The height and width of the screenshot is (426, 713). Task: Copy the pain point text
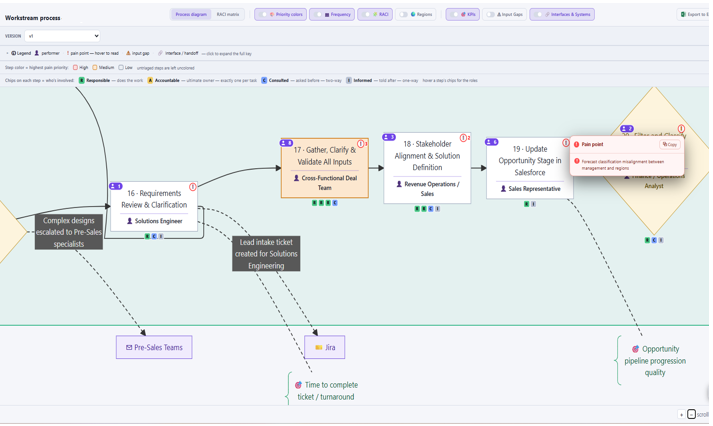click(x=670, y=145)
